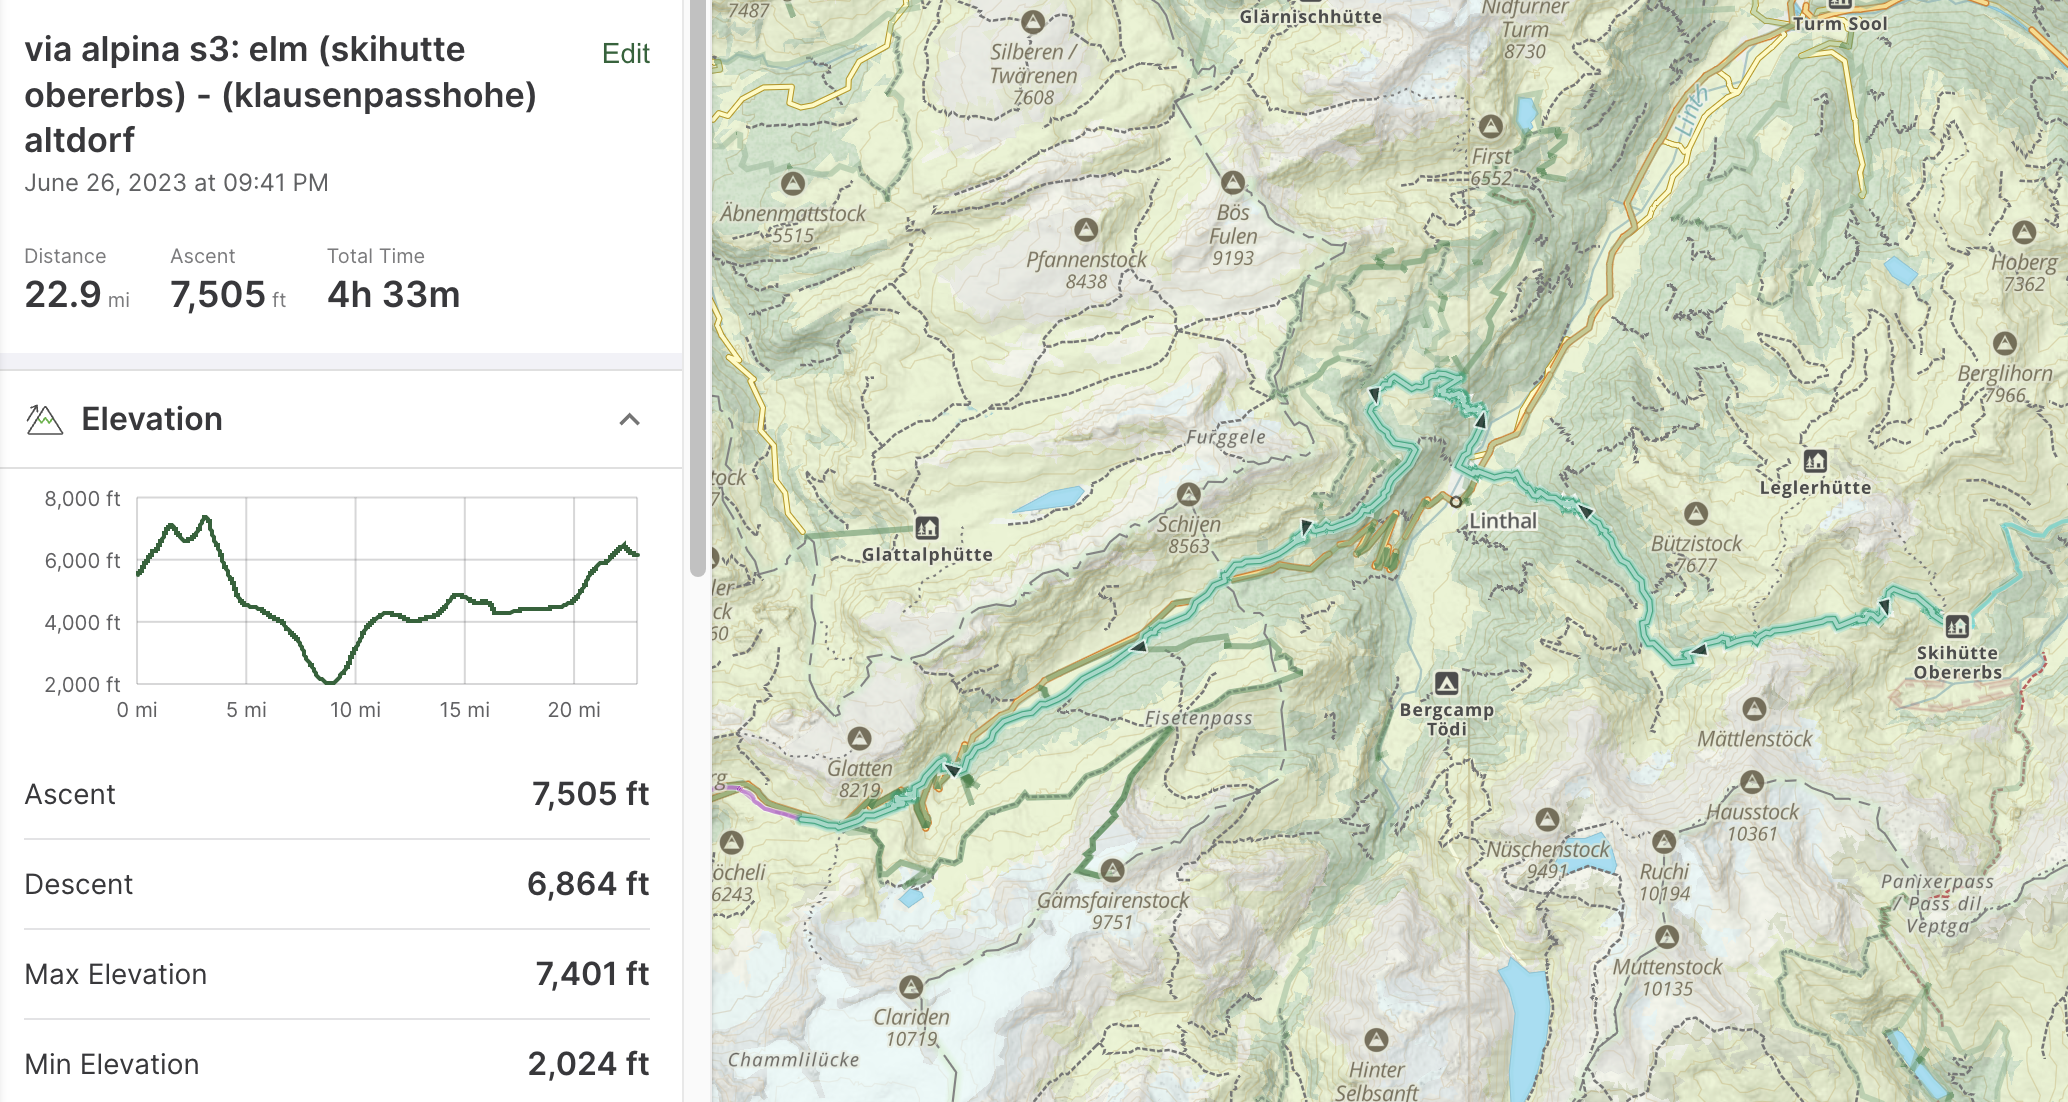Click the Clariden peak marker

pyautogui.click(x=910, y=988)
